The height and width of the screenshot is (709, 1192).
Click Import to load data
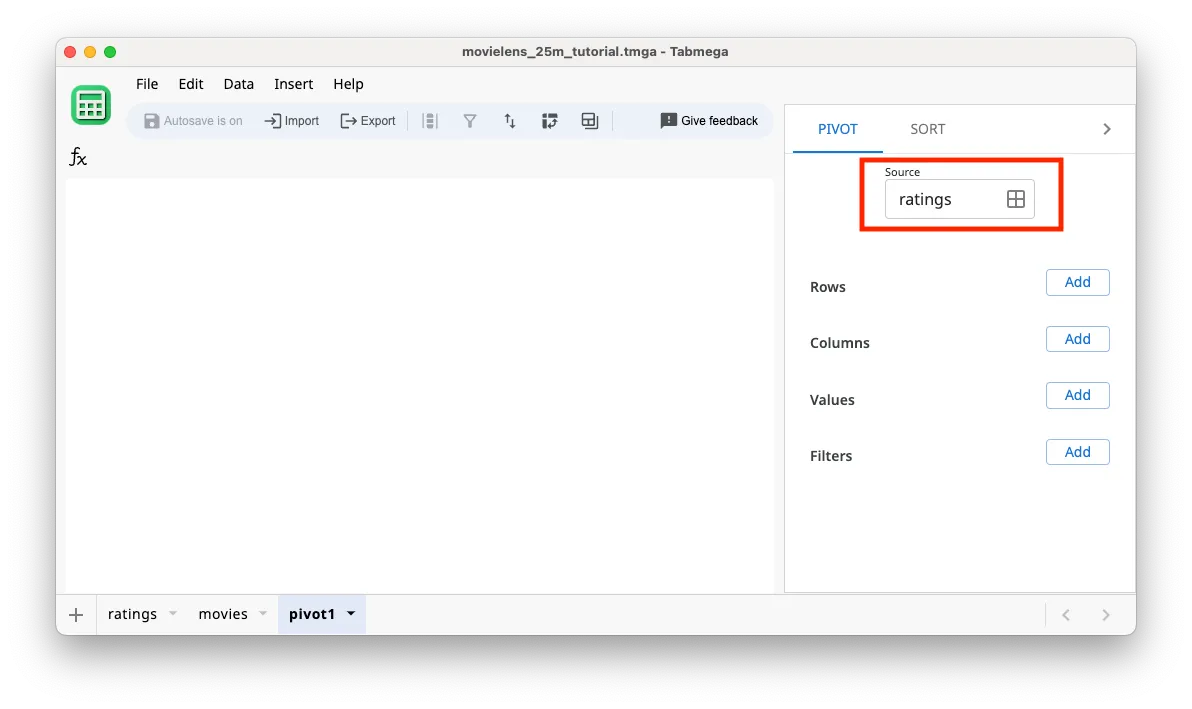click(x=291, y=120)
